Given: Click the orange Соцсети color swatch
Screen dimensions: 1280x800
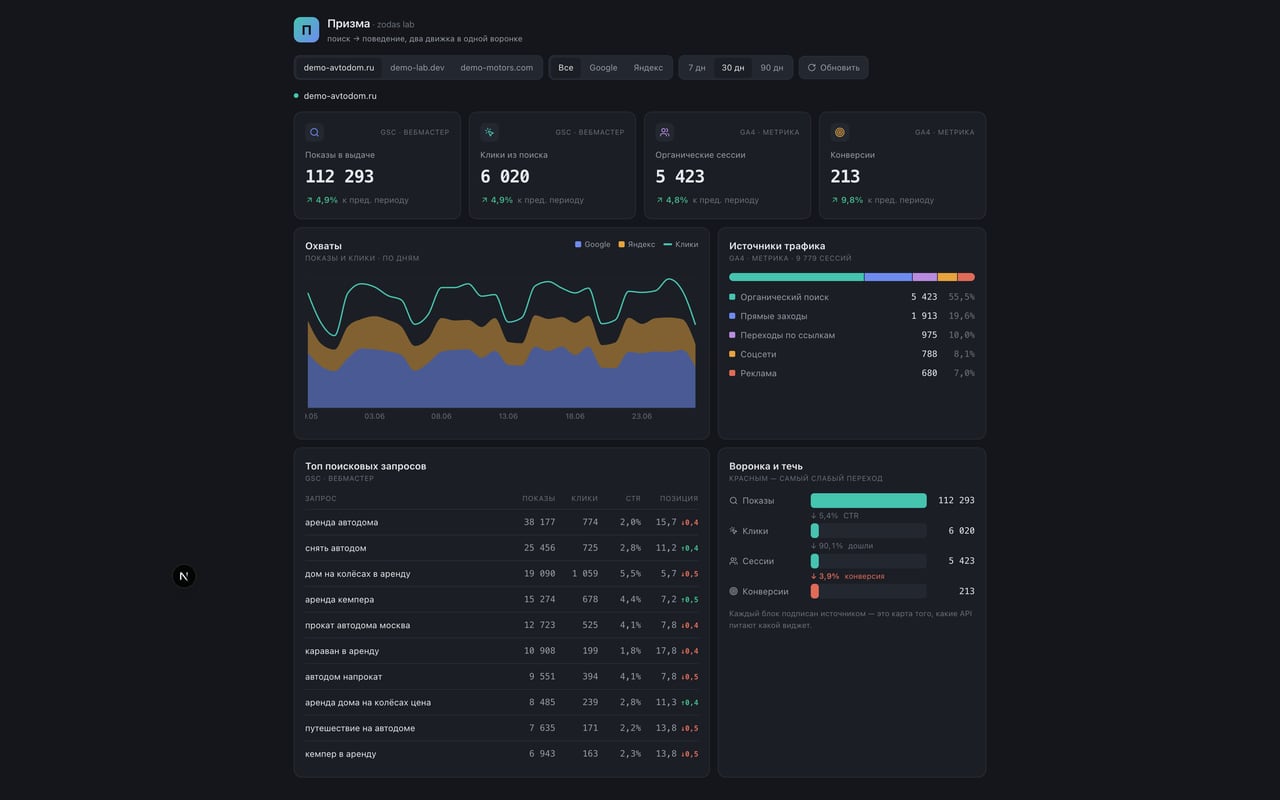Looking at the screenshot, I should (732, 354).
